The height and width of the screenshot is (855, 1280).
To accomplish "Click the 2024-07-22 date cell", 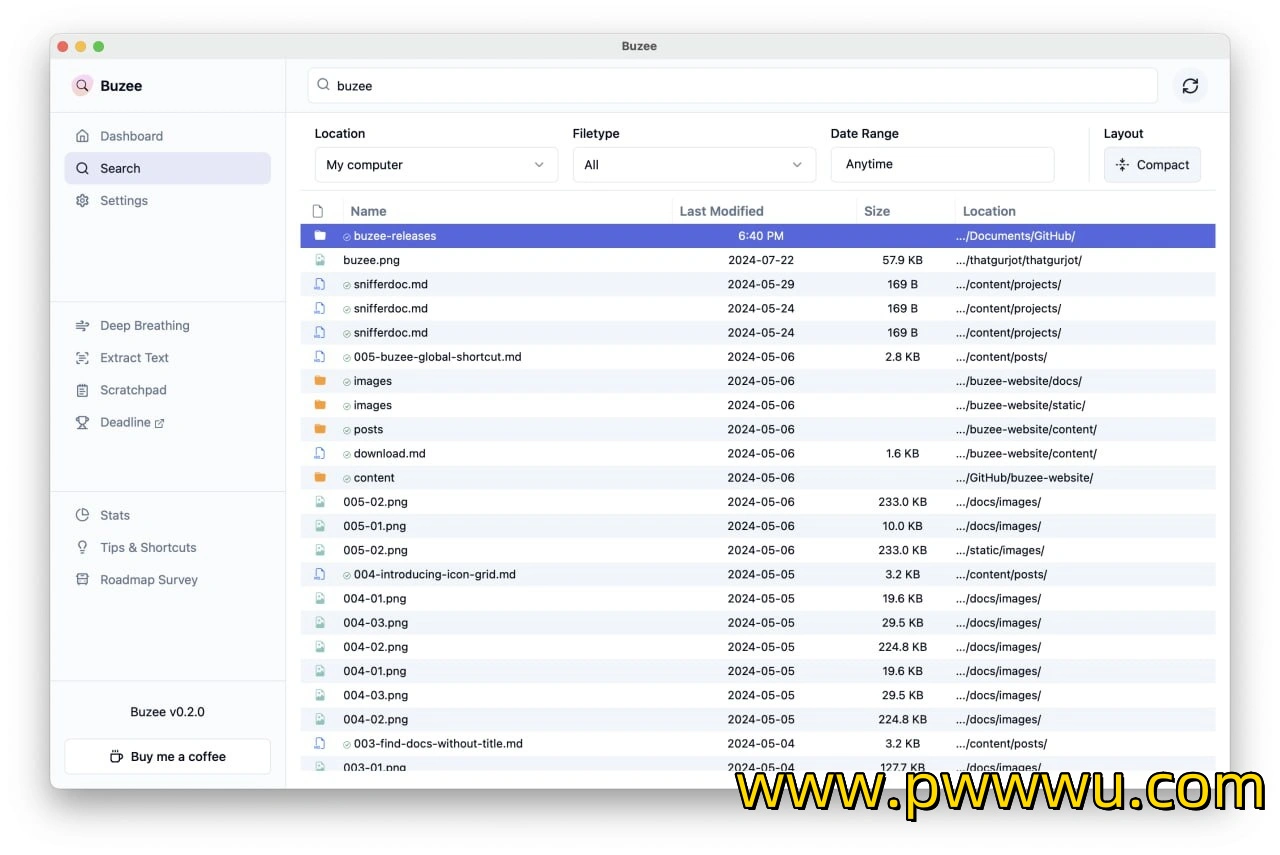I will pos(761,260).
